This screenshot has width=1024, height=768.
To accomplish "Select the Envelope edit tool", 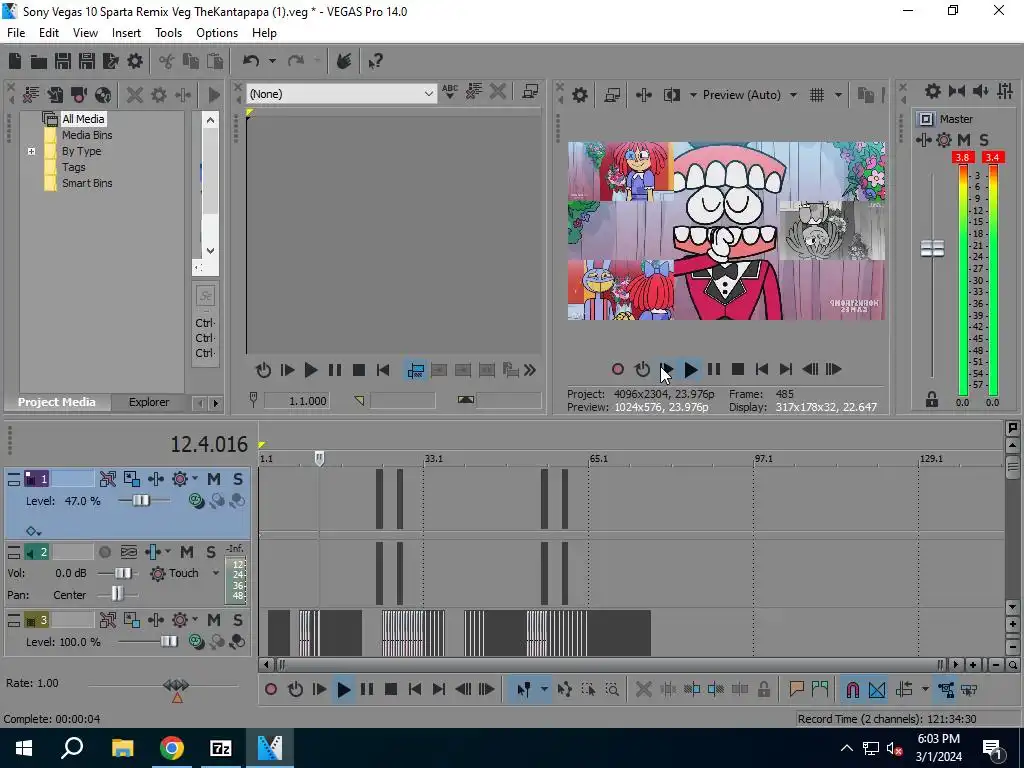I will [x=564, y=690].
